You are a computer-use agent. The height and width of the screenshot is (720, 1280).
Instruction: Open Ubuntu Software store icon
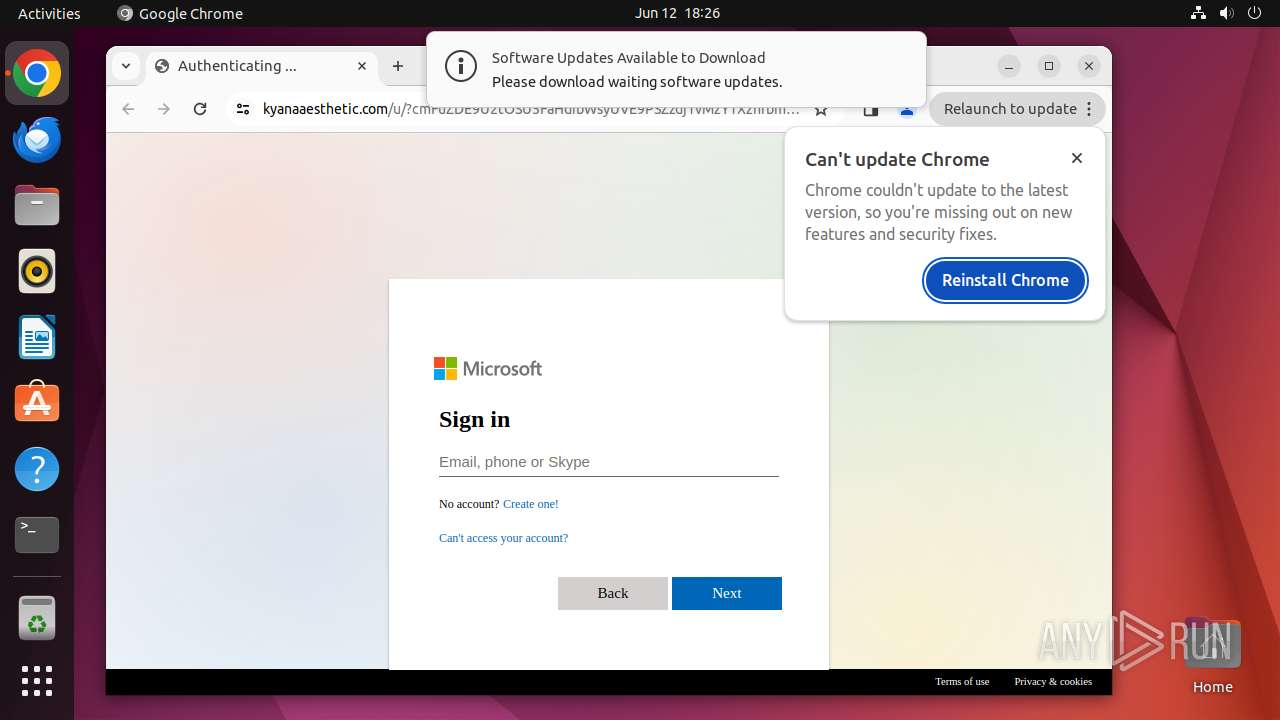(x=37, y=402)
